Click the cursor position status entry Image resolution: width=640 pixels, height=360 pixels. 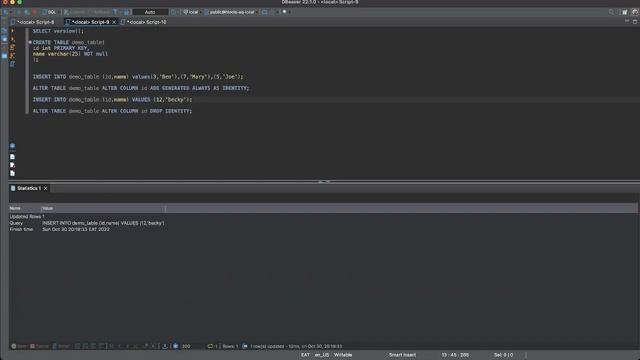pos(455,355)
